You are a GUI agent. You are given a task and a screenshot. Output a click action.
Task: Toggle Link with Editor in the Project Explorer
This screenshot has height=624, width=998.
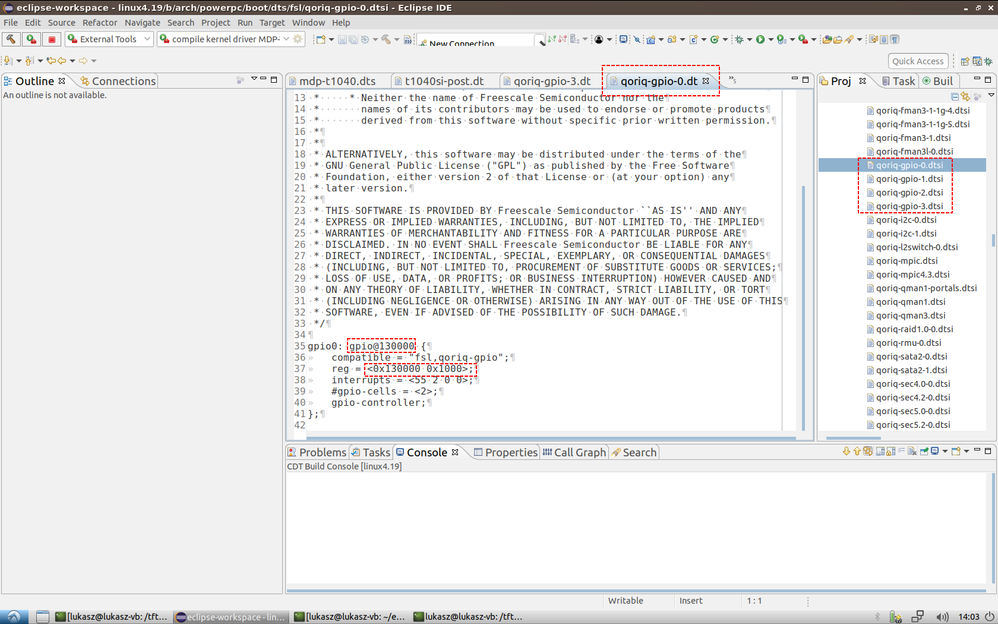click(966, 97)
